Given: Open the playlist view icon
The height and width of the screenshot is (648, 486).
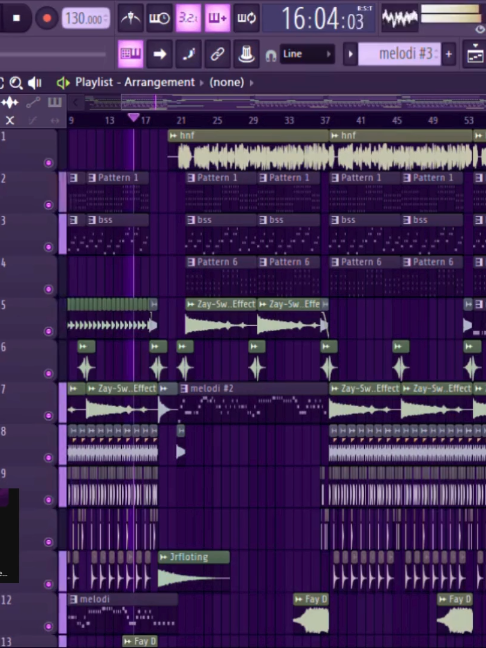Looking at the screenshot, I should pyautogui.click(x=131, y=54).
